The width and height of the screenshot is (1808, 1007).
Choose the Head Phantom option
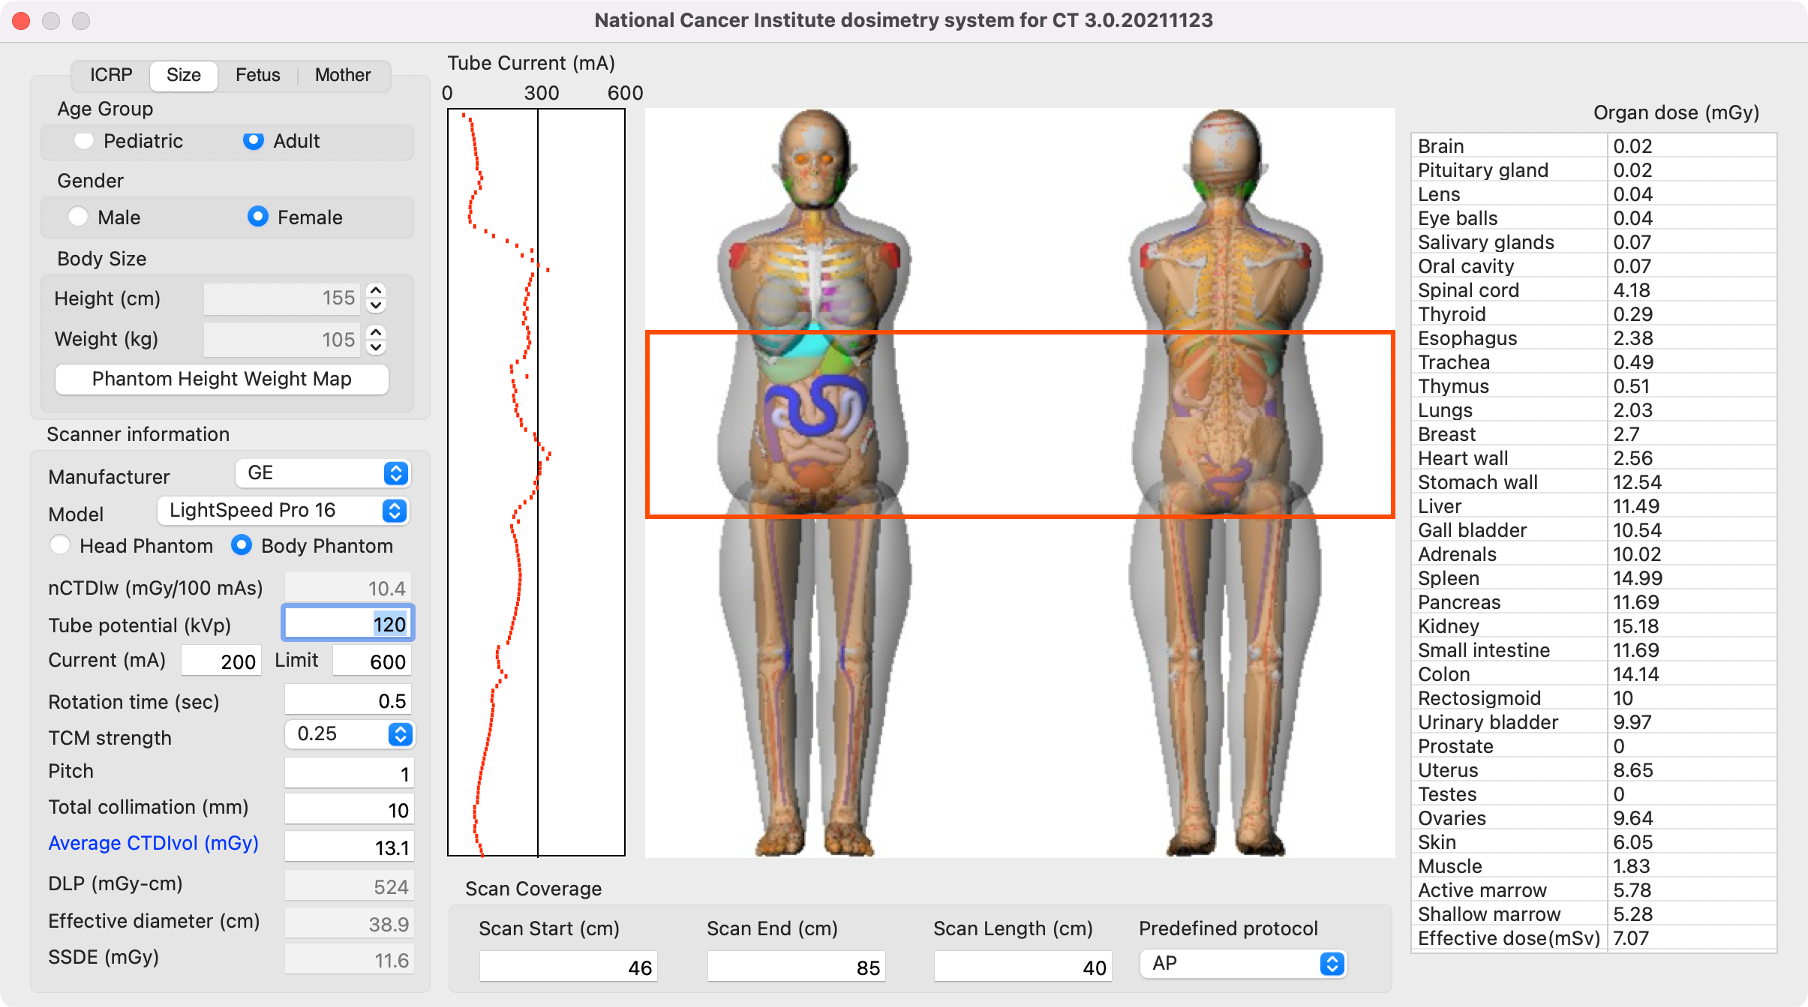pyautogui.click(x=61, y=546)
